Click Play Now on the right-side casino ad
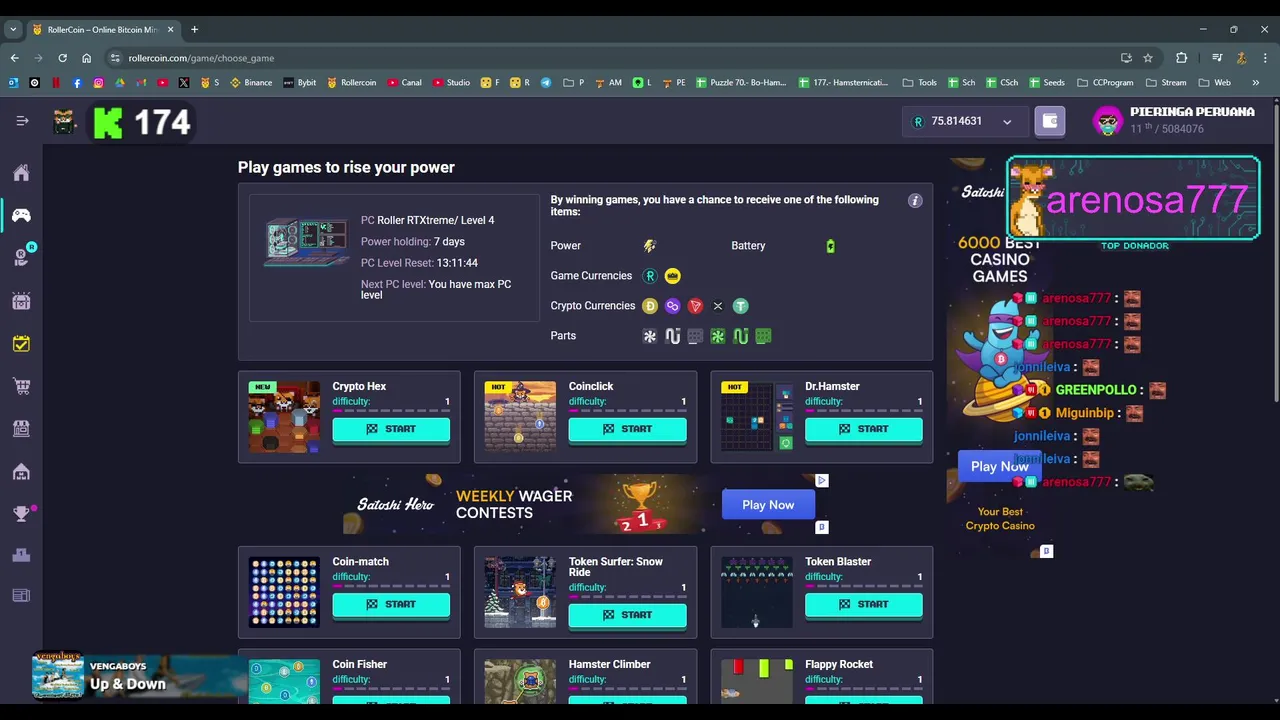 click(999, 466)
